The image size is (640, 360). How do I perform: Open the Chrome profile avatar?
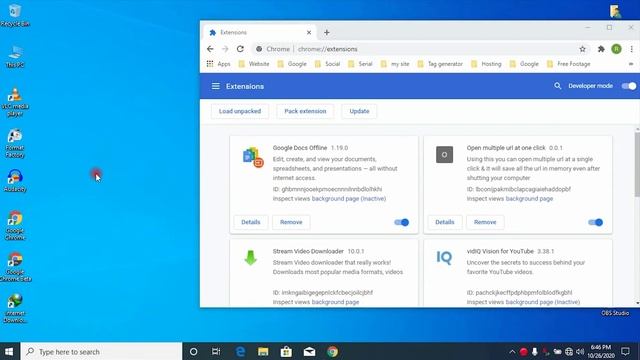(x=616, y=49)
